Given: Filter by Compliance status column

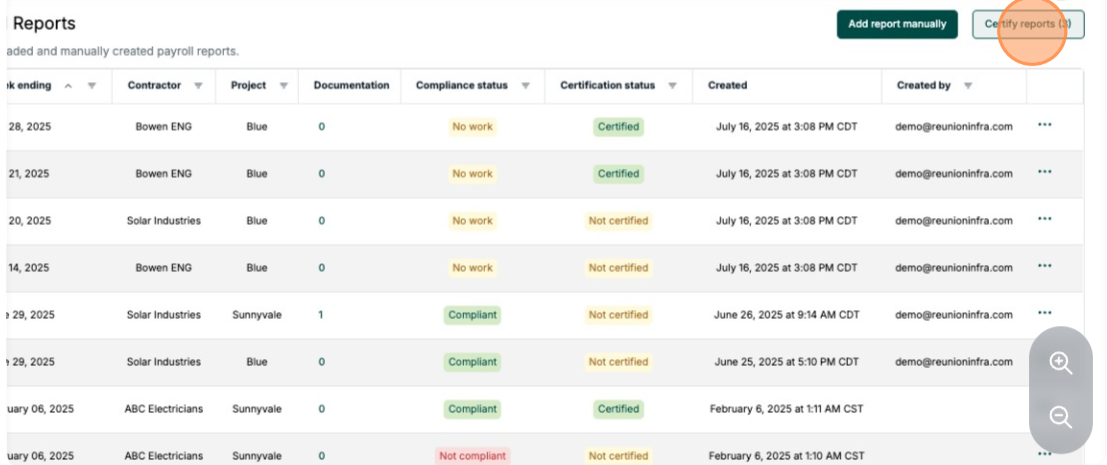Looking at the screenshot, I should point(525,86).
